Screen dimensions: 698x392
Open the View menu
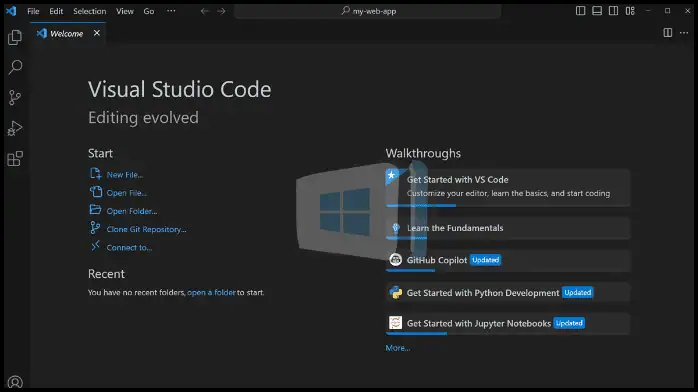125,11
